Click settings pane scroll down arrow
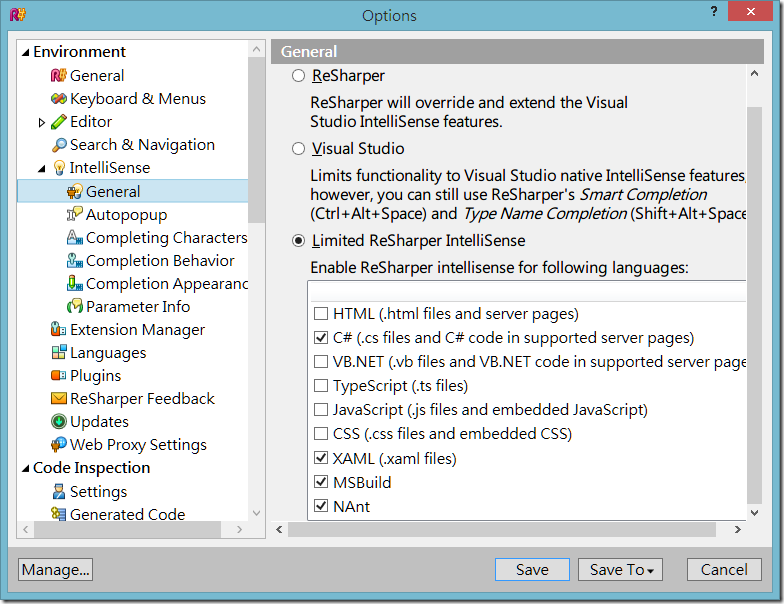This screenshot has height=604, width=784. [754, 512]
